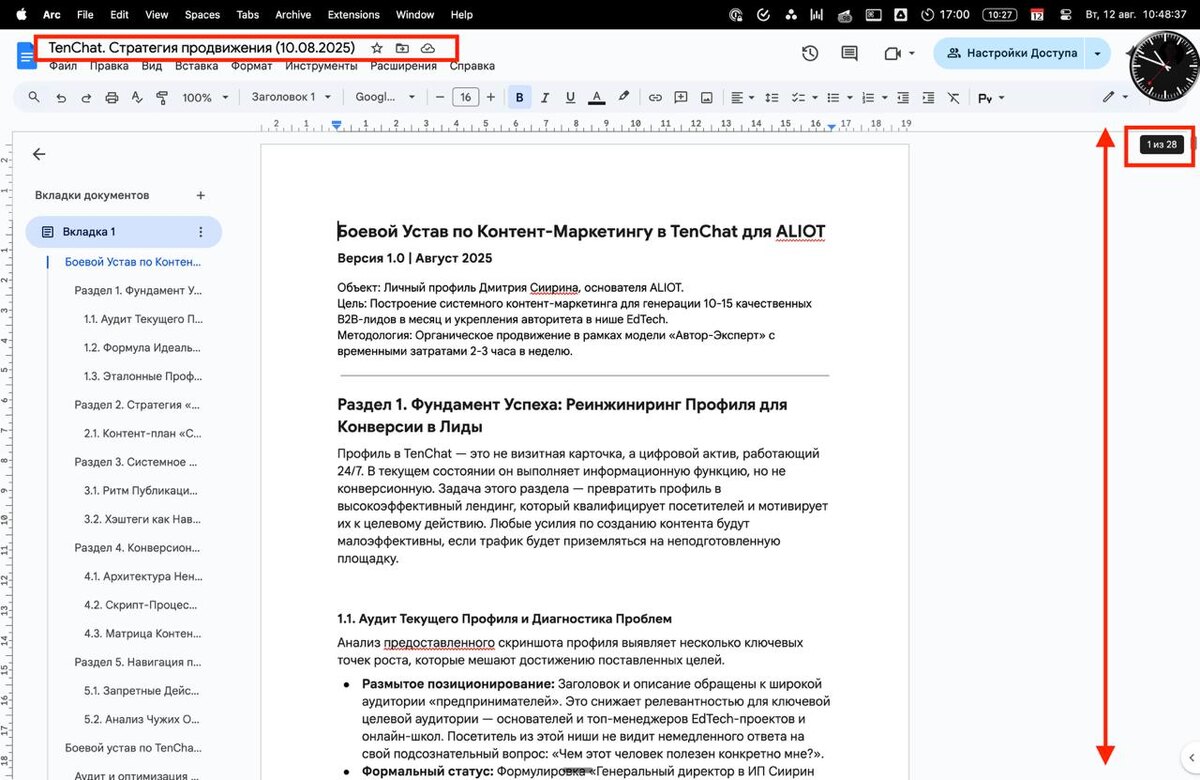Open numbered list options dropdown

(875, 98)
